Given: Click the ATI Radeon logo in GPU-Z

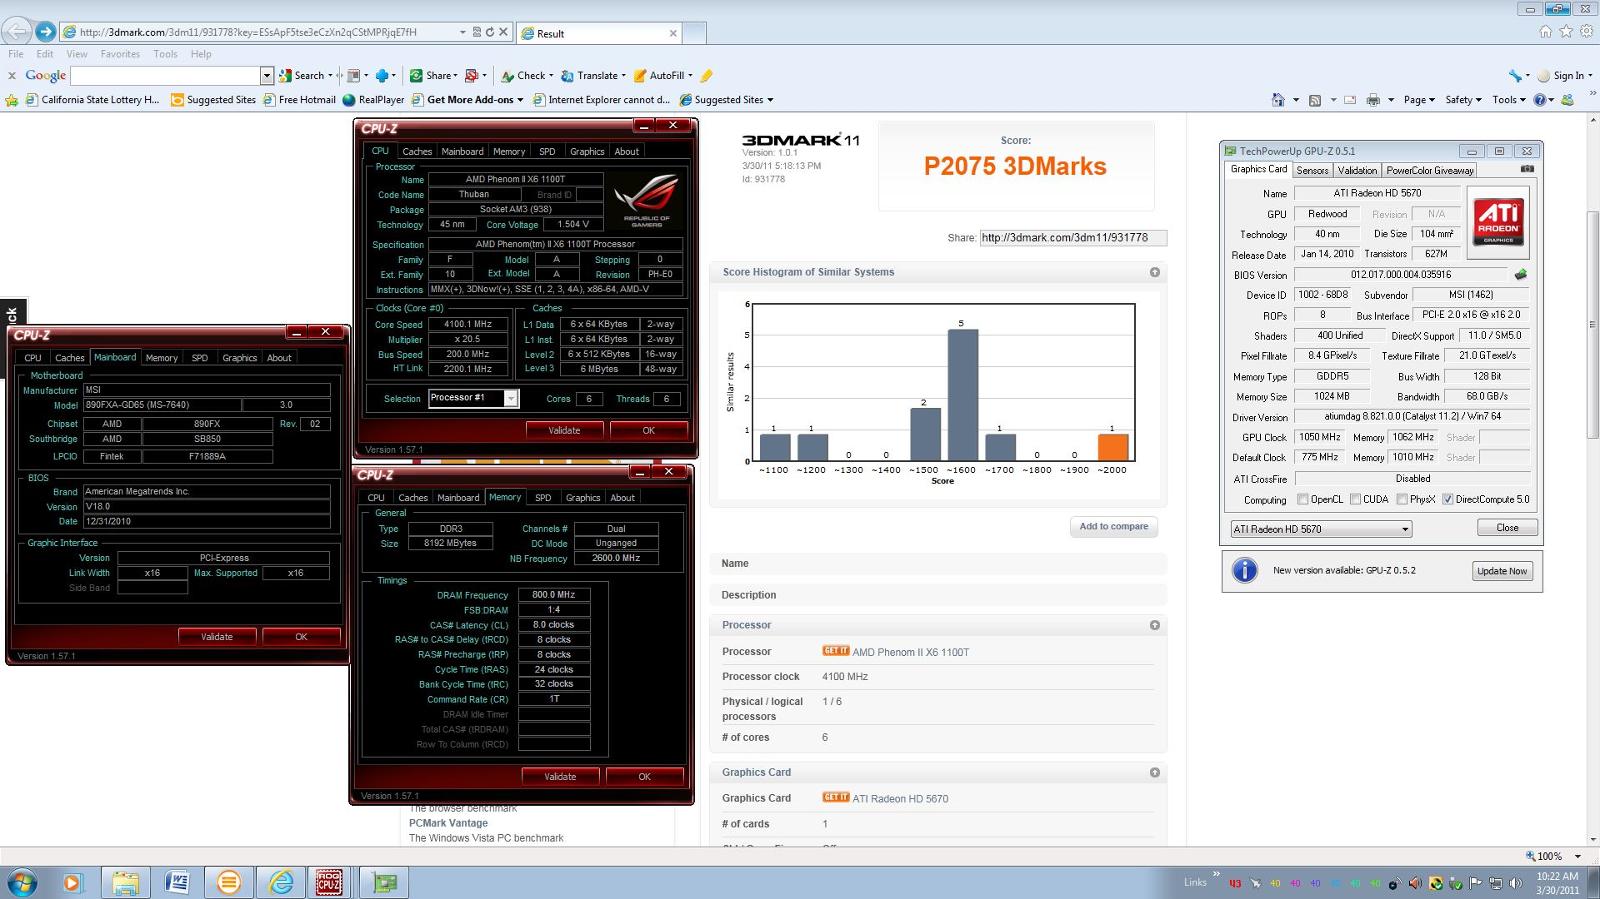Looking at the screenshot, I should click(1498, 223).
